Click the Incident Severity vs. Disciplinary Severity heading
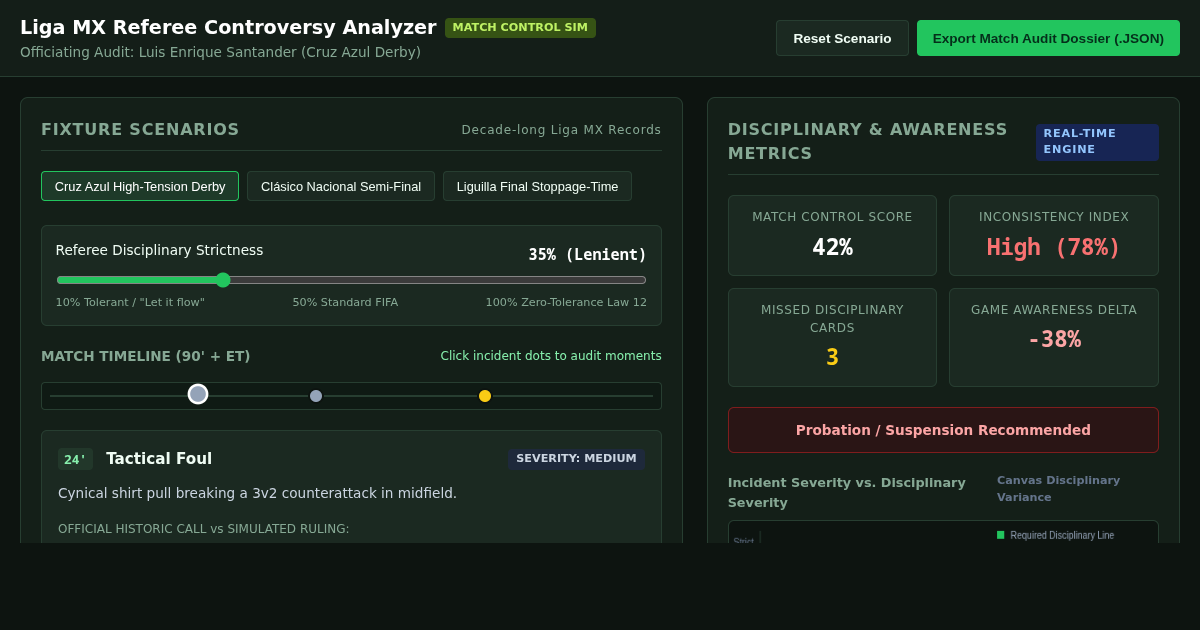The image size is (1200, 630). pyautogui.click(x=847, y=492)
